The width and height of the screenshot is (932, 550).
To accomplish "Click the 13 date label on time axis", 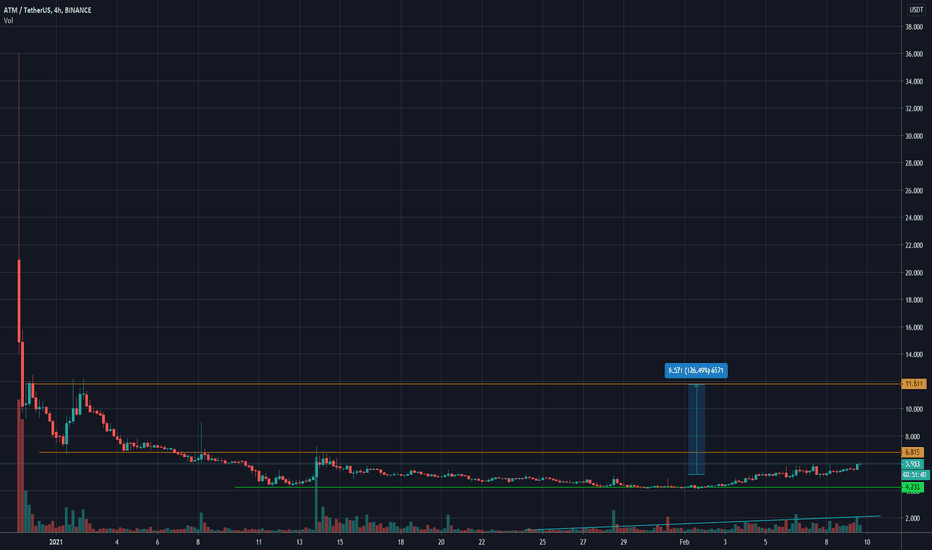I will [x=299, y=542].
